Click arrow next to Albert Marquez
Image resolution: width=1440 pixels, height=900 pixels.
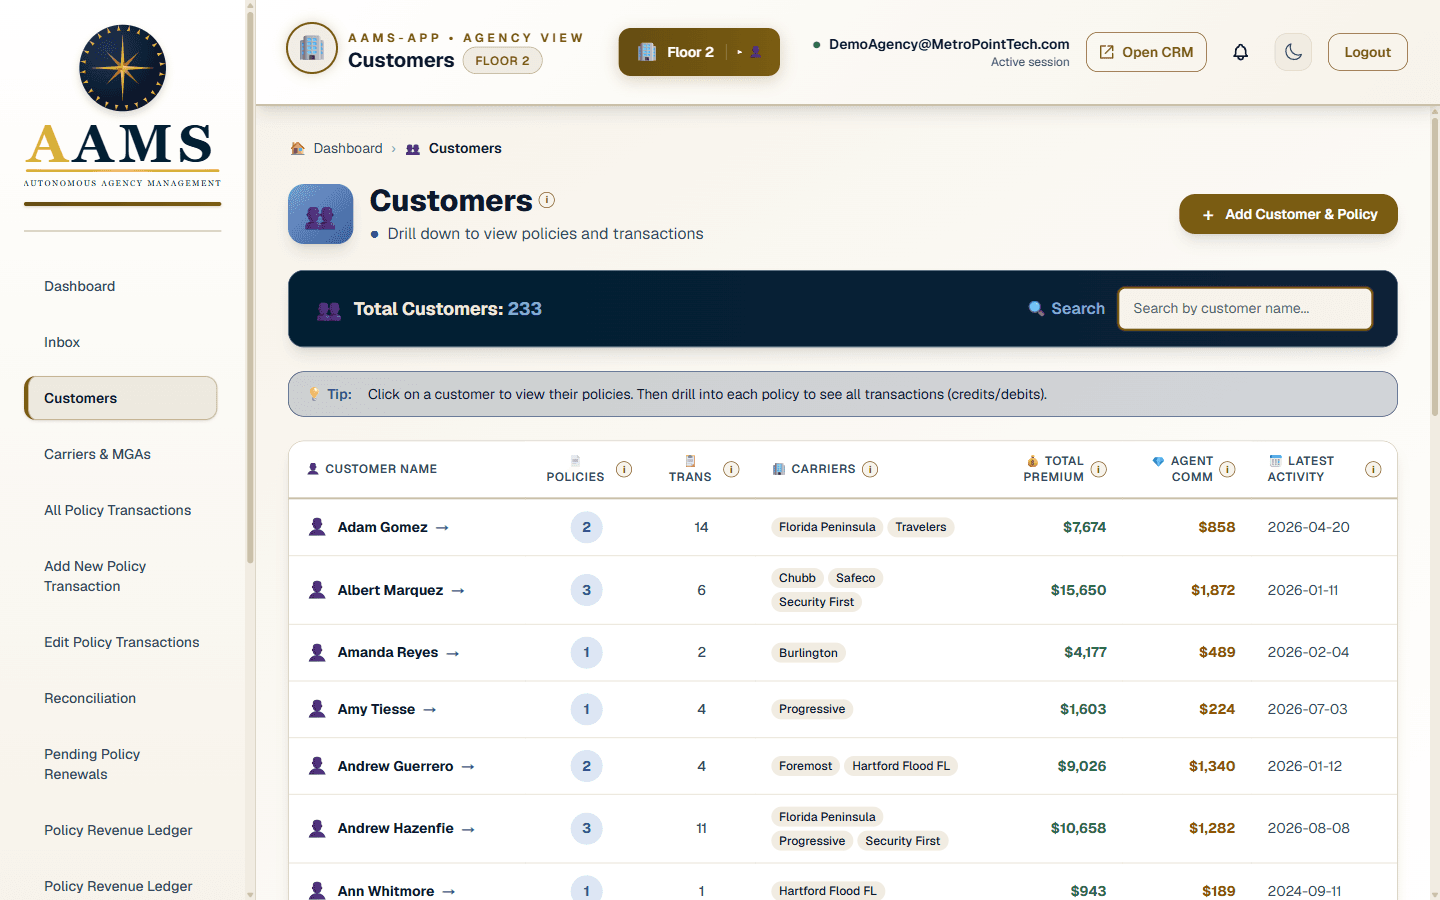pos(458,591)
